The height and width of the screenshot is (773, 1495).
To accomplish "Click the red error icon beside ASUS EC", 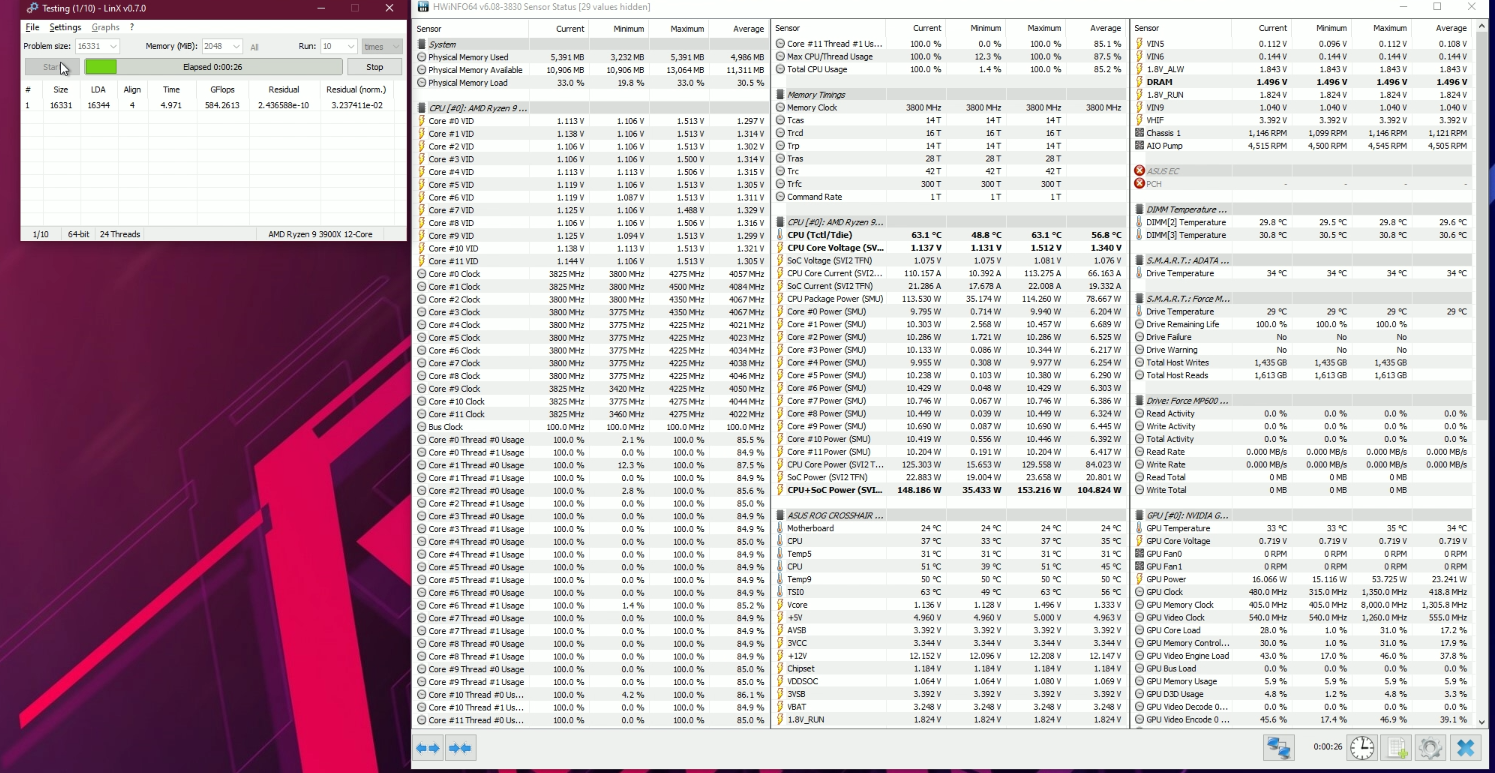I will click(1139, 171).
